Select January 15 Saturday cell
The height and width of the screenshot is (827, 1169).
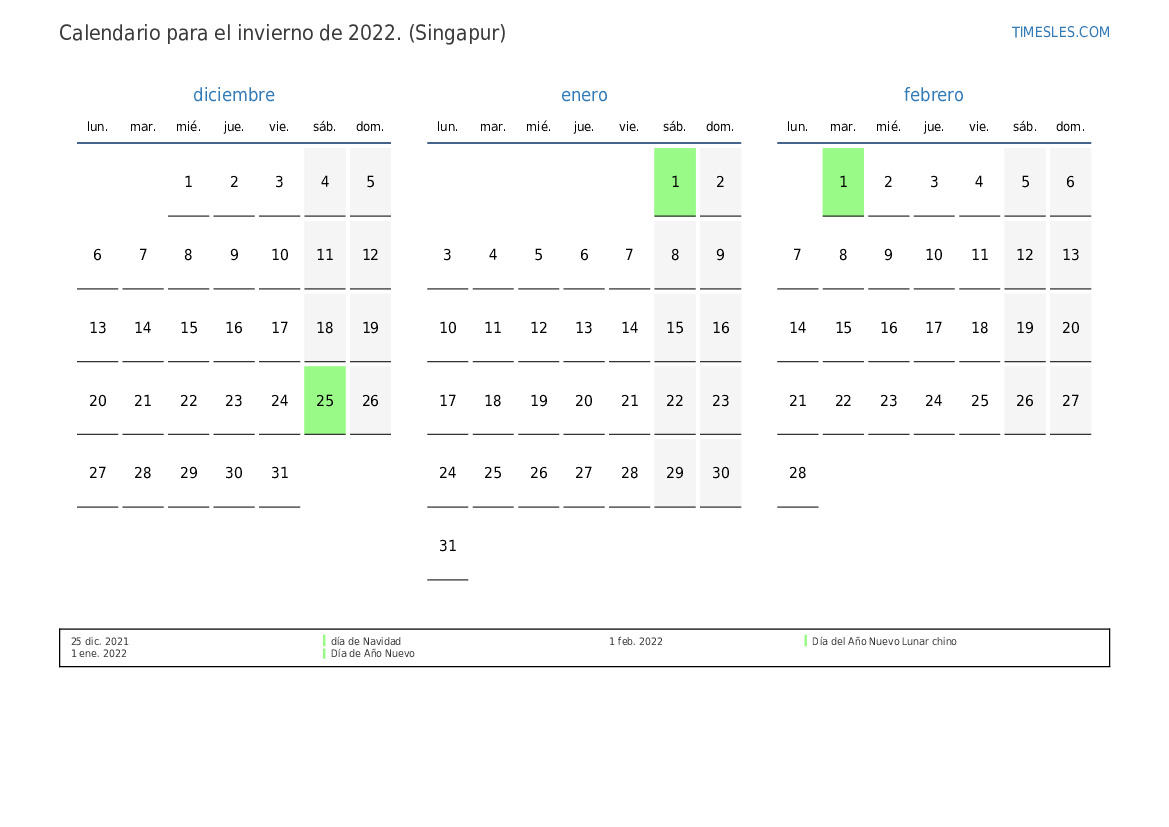[675, 327]
